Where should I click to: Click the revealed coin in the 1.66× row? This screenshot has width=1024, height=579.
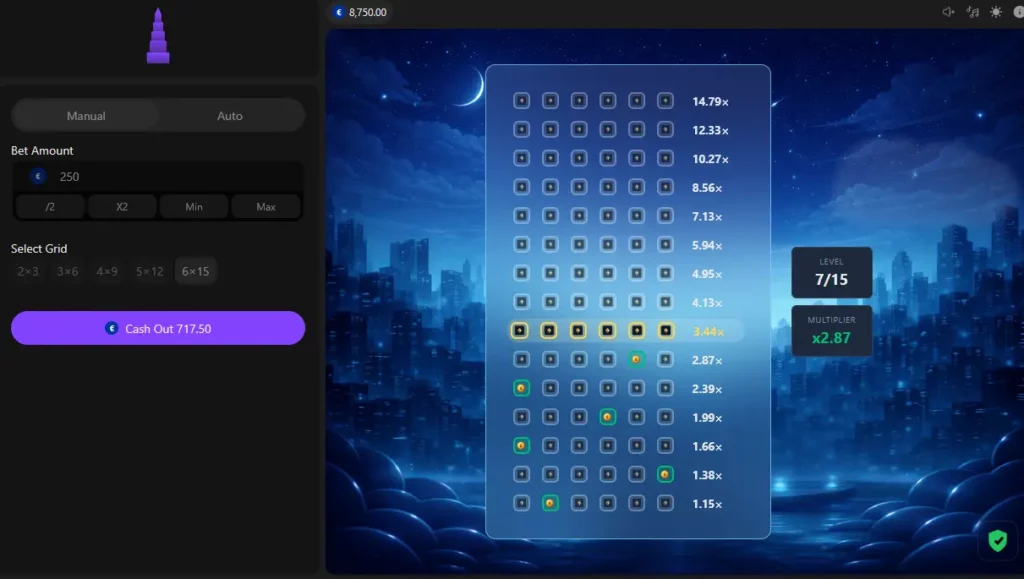tap(521, 445)
